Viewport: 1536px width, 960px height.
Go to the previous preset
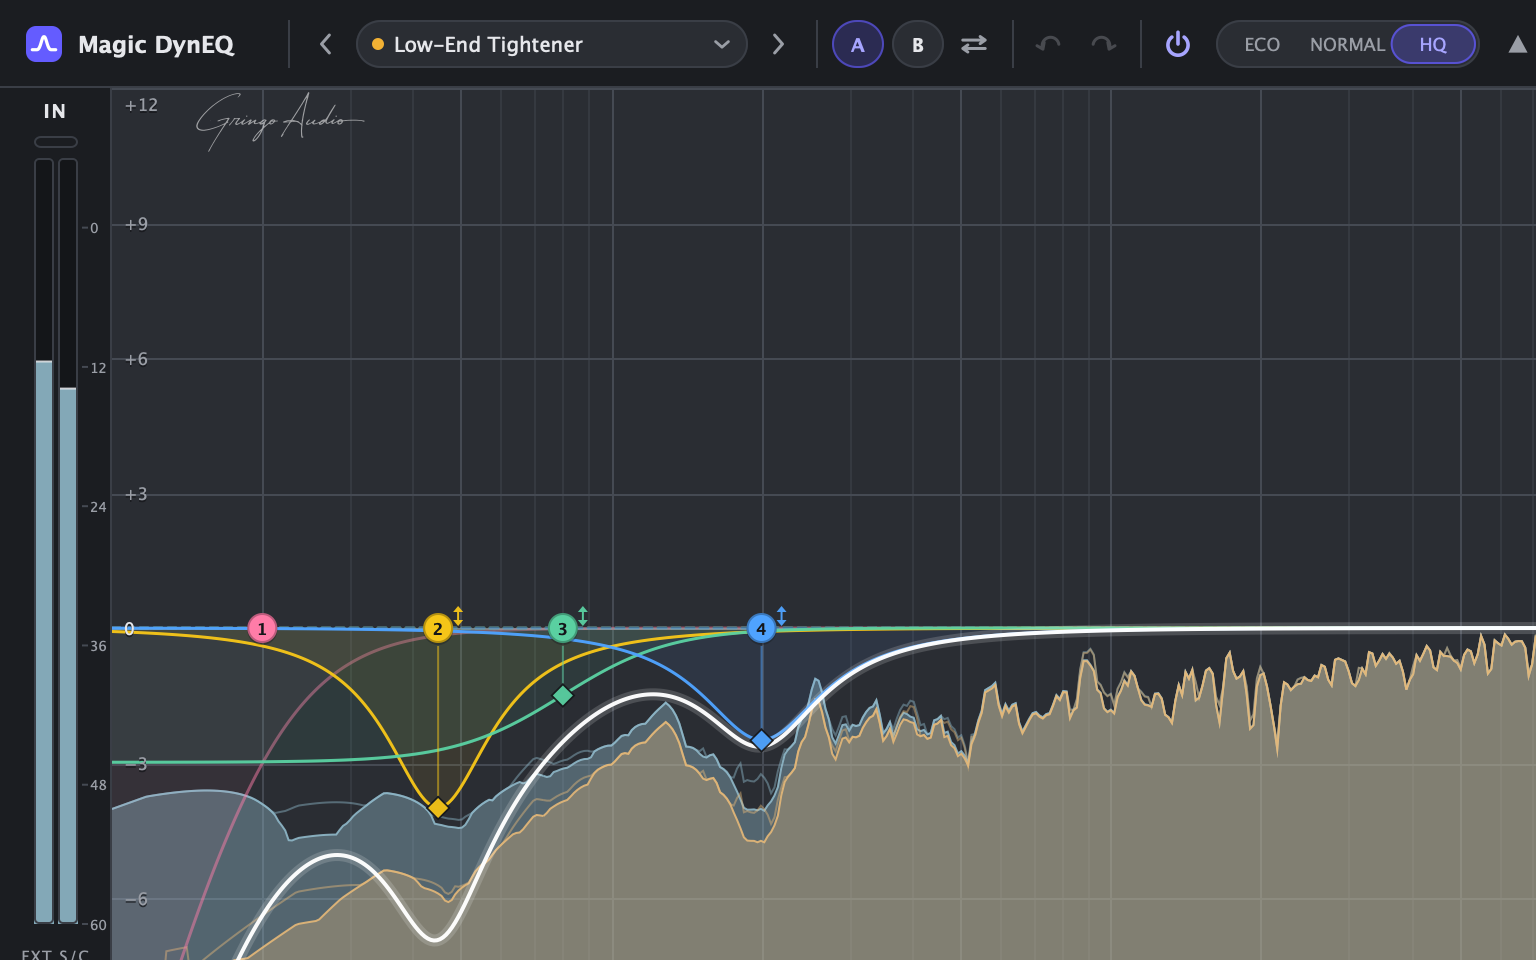tap(325, 44)
